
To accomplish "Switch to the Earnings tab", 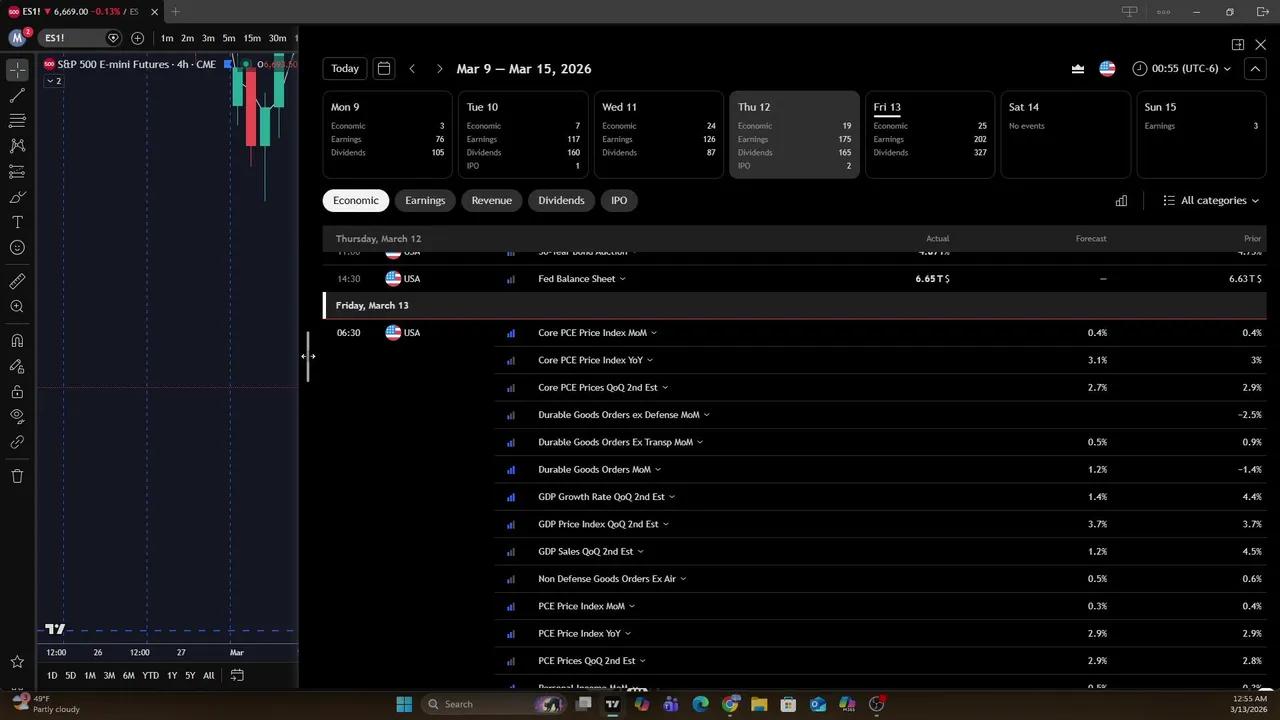I will pyautogui.click(x=425, y=201).
